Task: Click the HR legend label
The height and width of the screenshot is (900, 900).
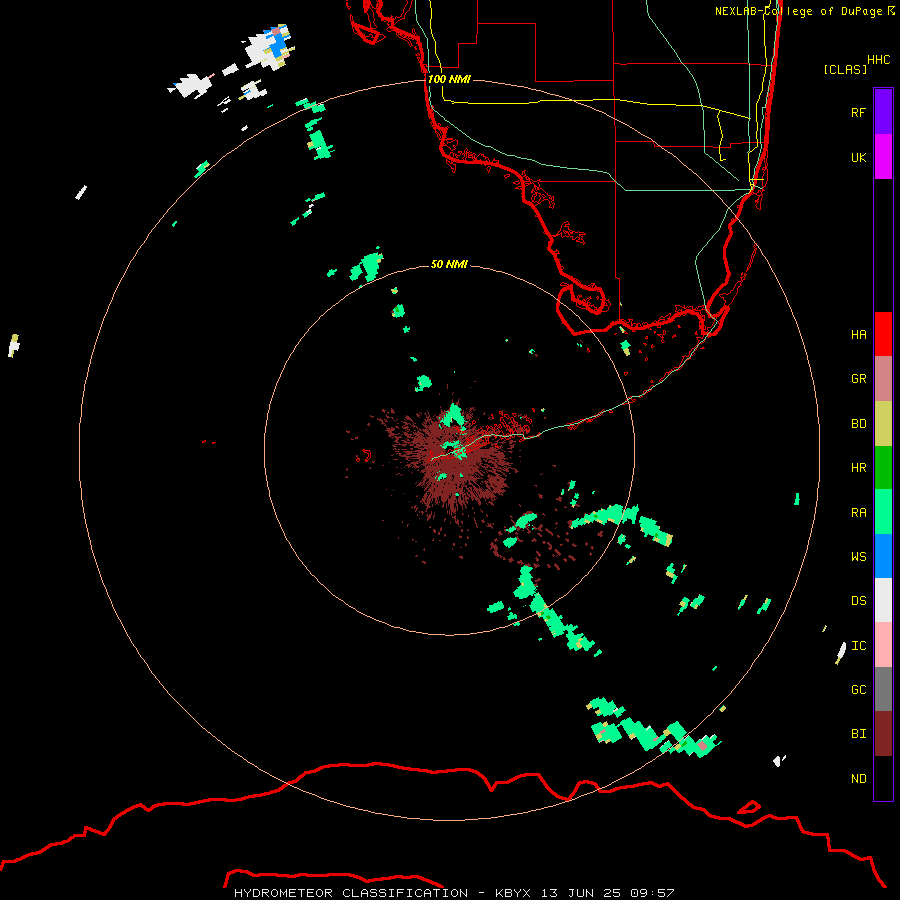Action: click(x=858, y=468)
